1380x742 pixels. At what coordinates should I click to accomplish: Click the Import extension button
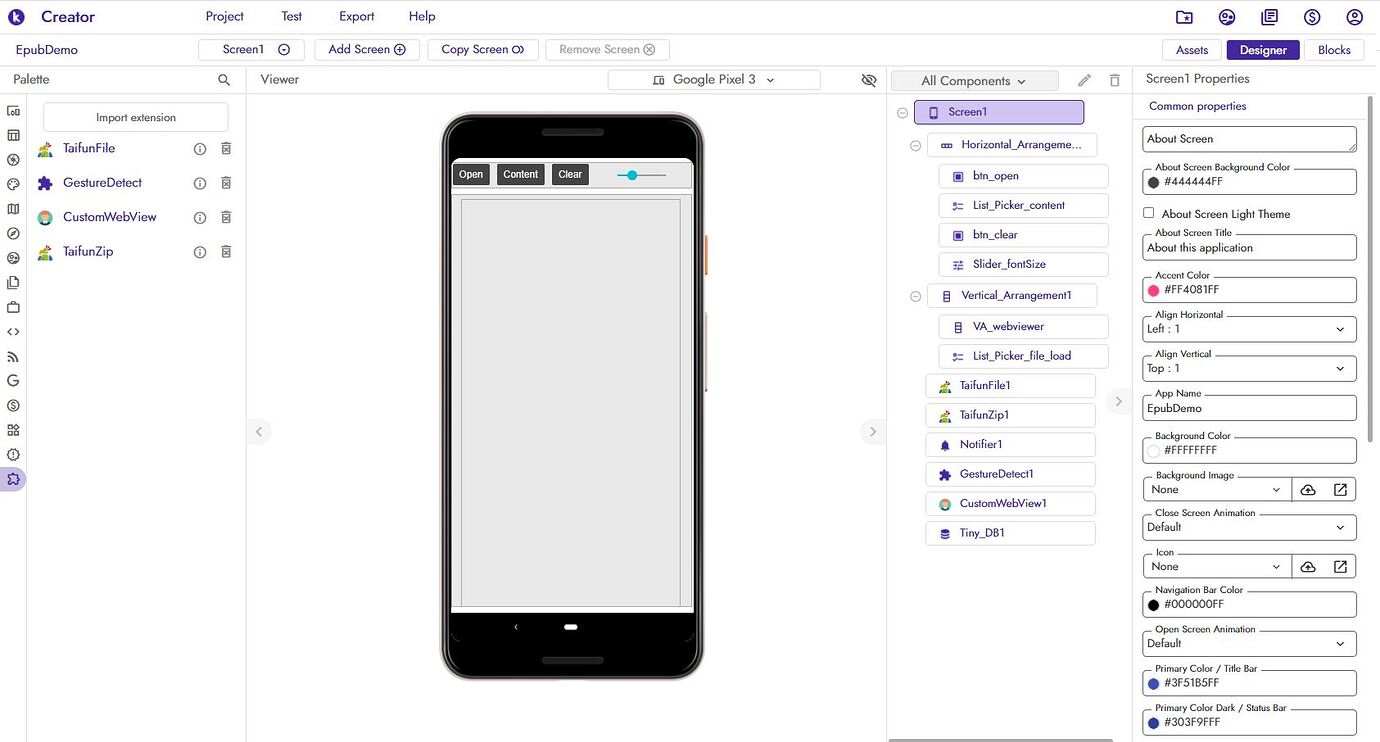pos(135,117)
